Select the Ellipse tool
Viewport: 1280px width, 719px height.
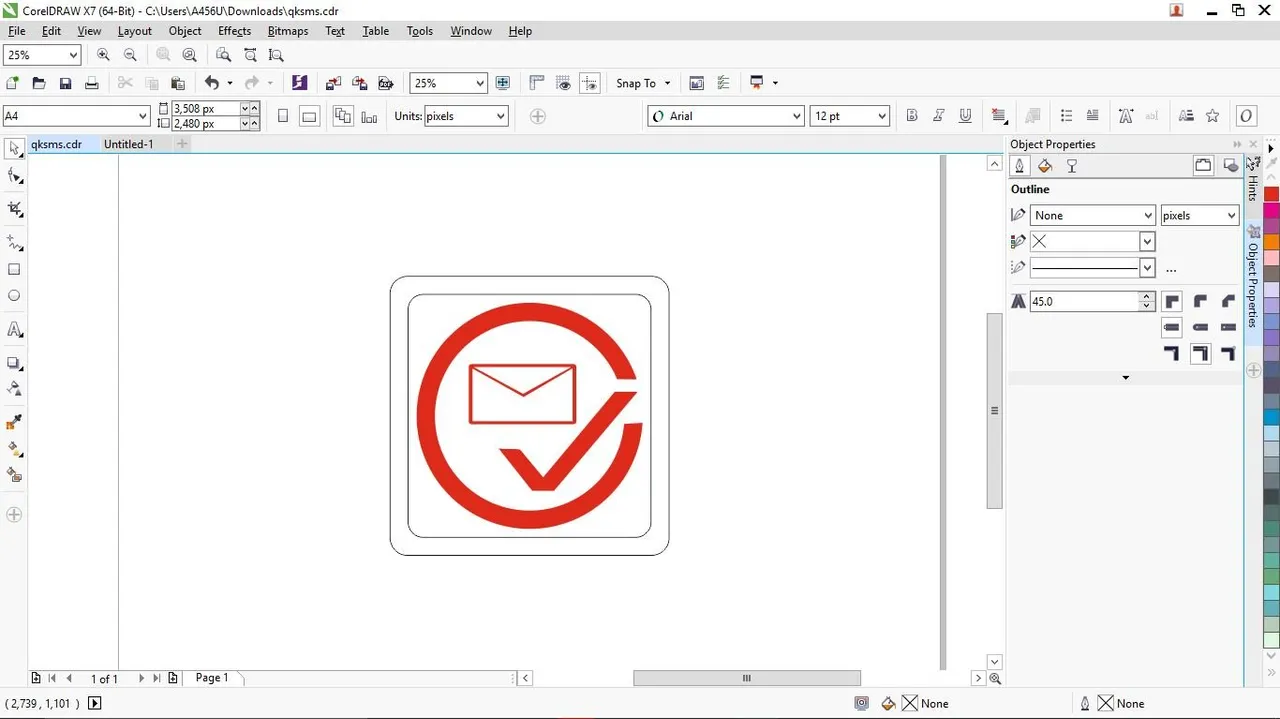pos(14,296)
